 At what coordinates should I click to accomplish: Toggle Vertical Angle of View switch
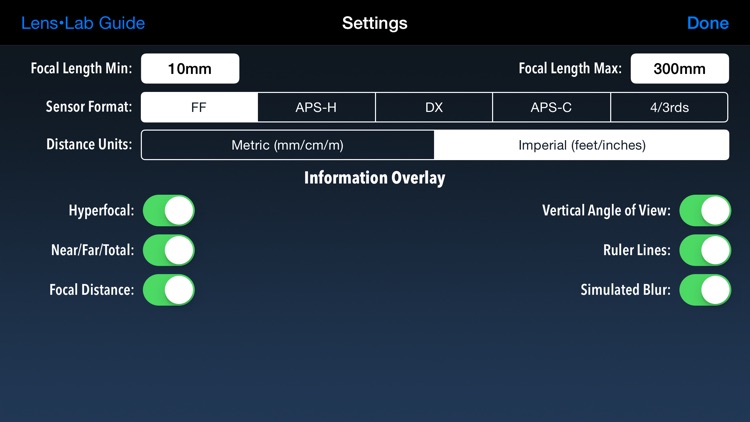(x=705, y=211)
